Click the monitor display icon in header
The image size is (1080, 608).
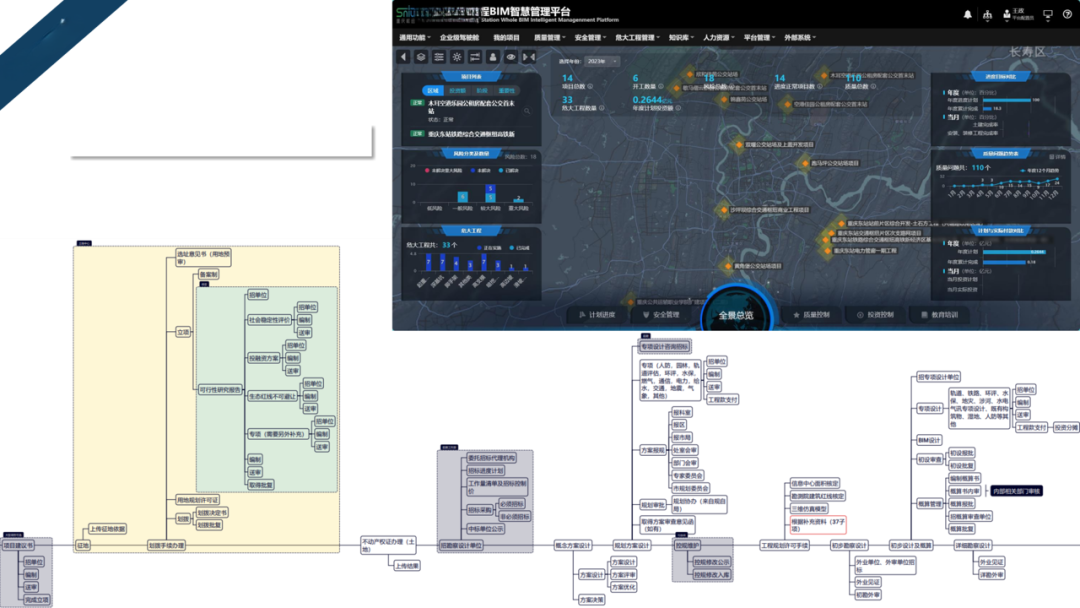tap(1047, 15)
